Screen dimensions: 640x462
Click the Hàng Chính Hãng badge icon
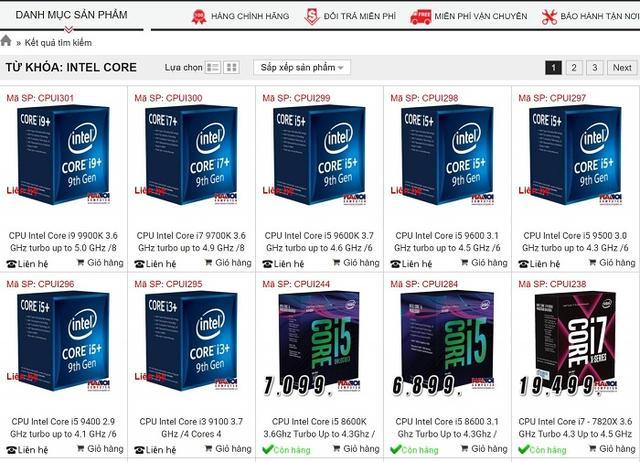[x=199, y=16]
